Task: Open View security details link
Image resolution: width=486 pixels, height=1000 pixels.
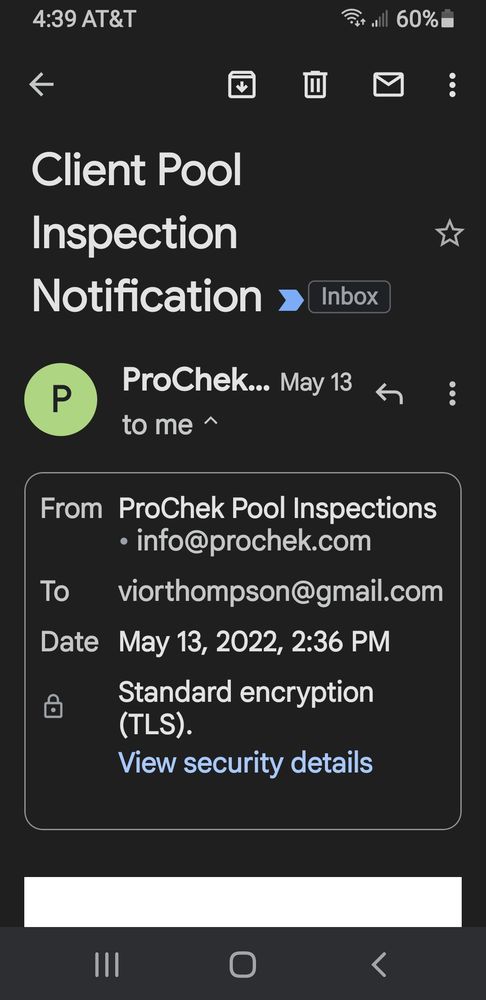Action: (246, 763)
